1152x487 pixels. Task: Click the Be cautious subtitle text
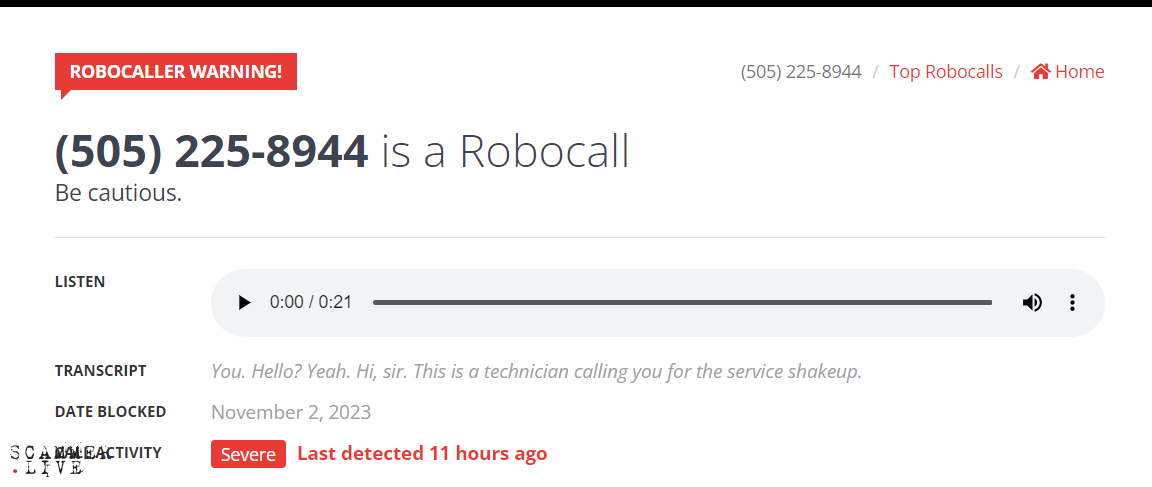(118, 193)
